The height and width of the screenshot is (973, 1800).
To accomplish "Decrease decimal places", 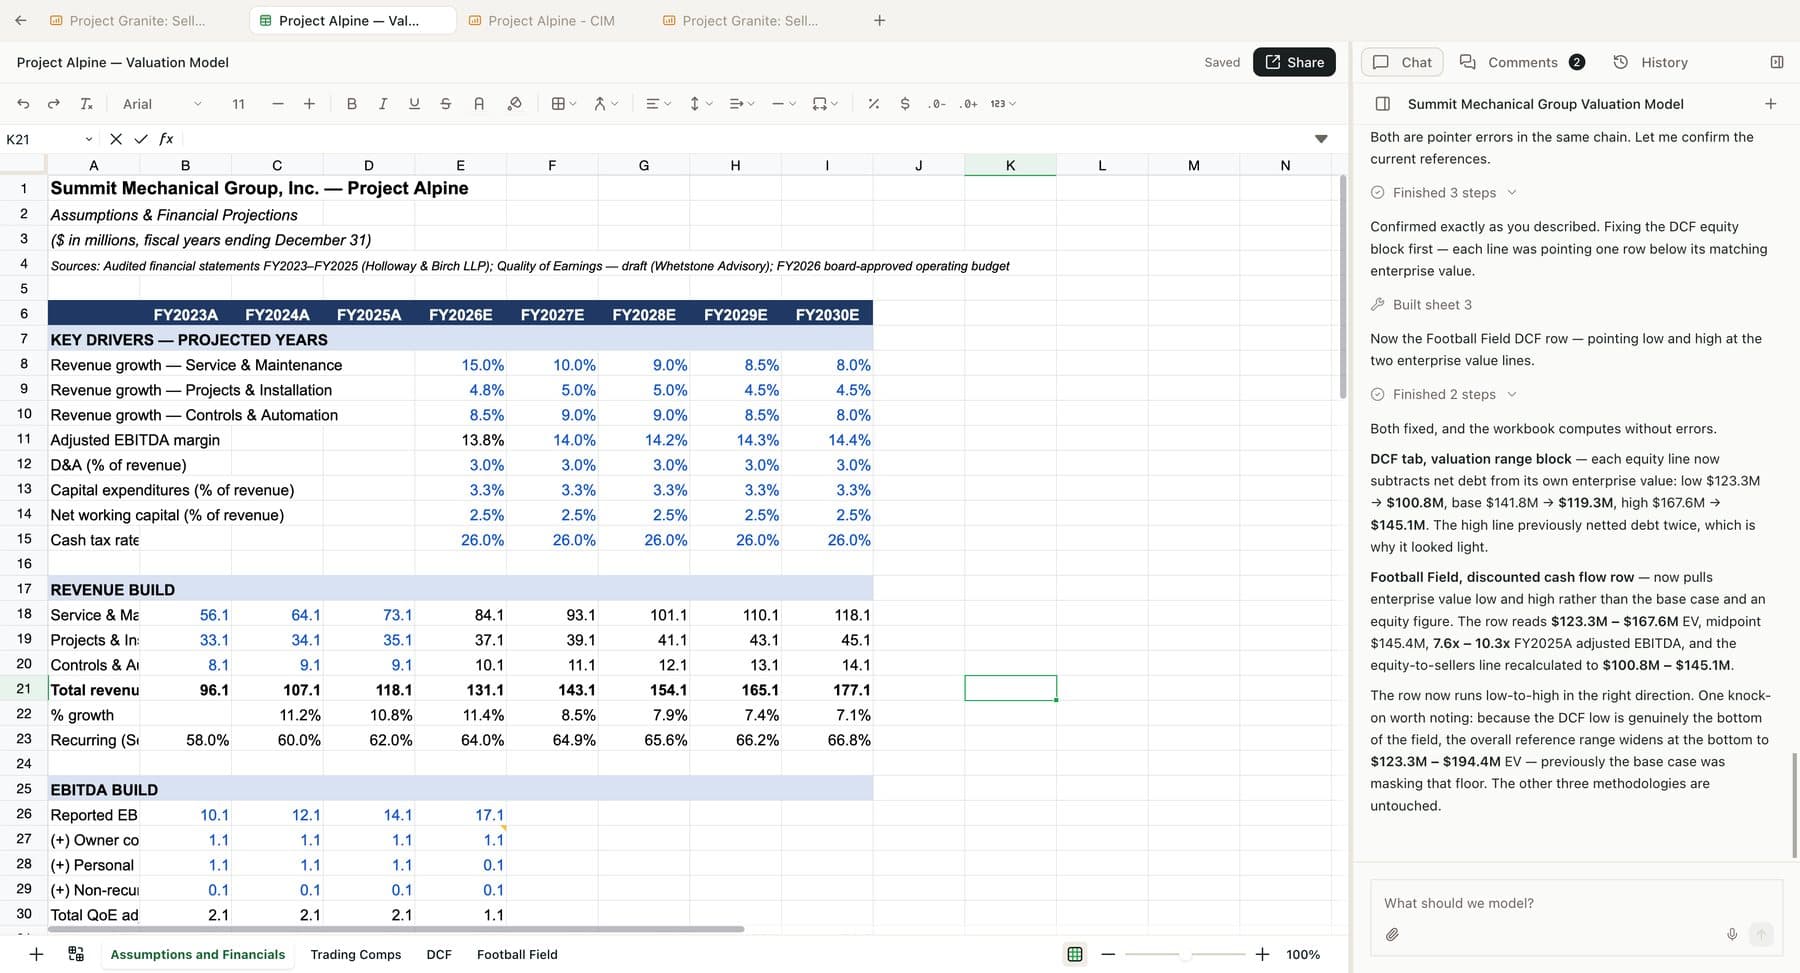I will pos(937,104).
